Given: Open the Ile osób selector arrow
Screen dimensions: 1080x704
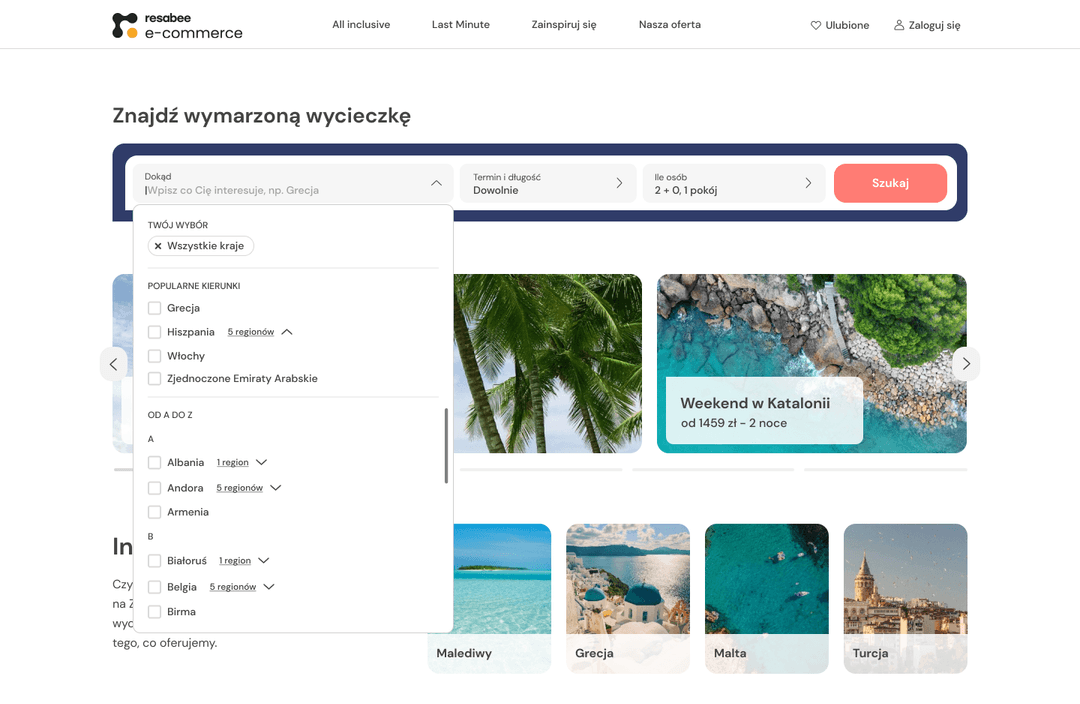Looking at the screenshot, I should click(807, 183).
